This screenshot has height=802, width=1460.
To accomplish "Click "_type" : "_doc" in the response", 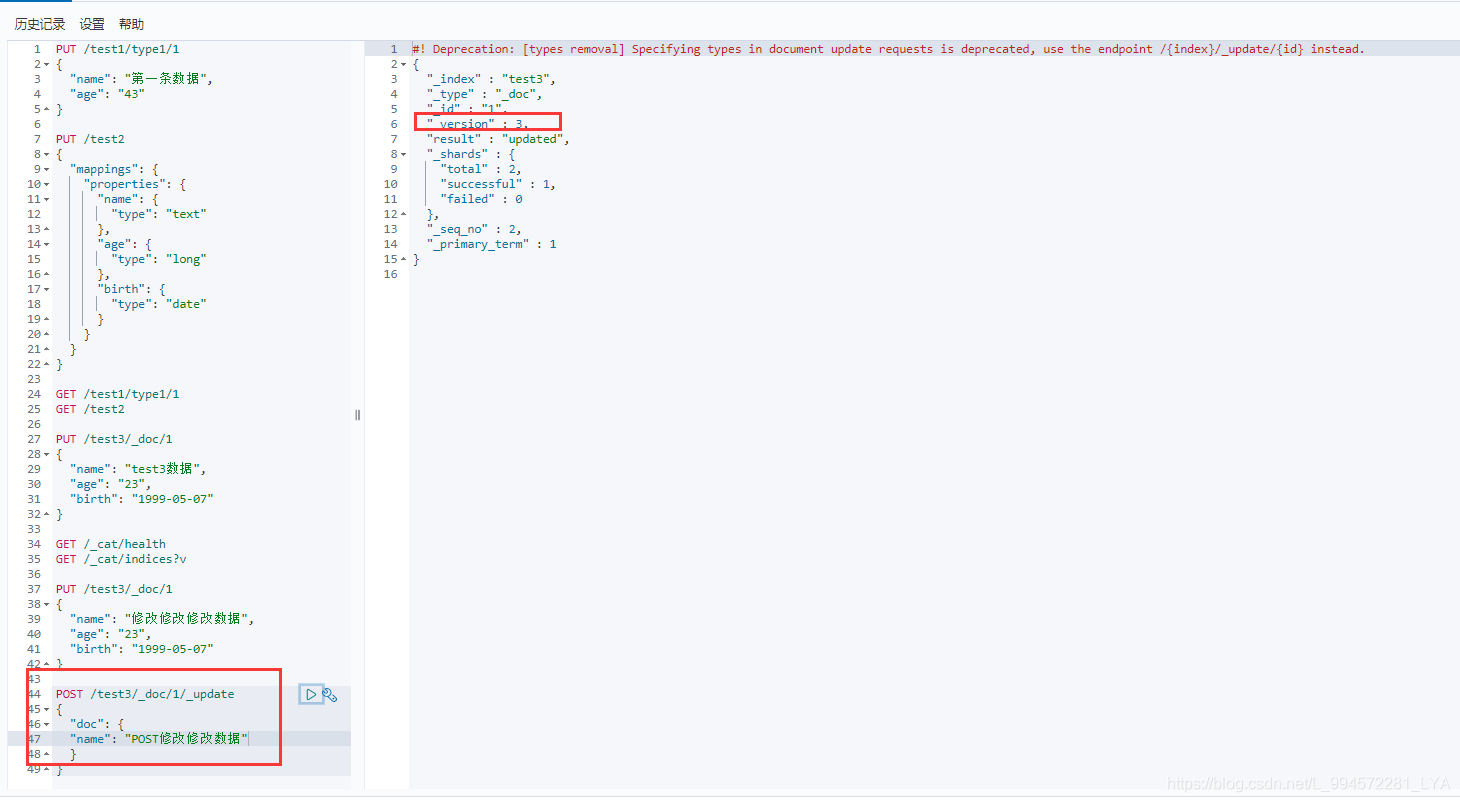I will (x=484, y=94).
